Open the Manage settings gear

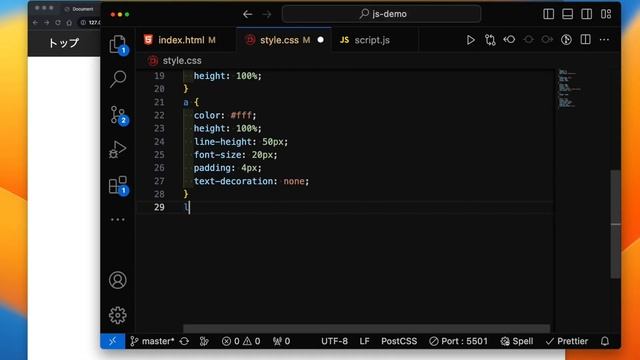tap(118, 315)
